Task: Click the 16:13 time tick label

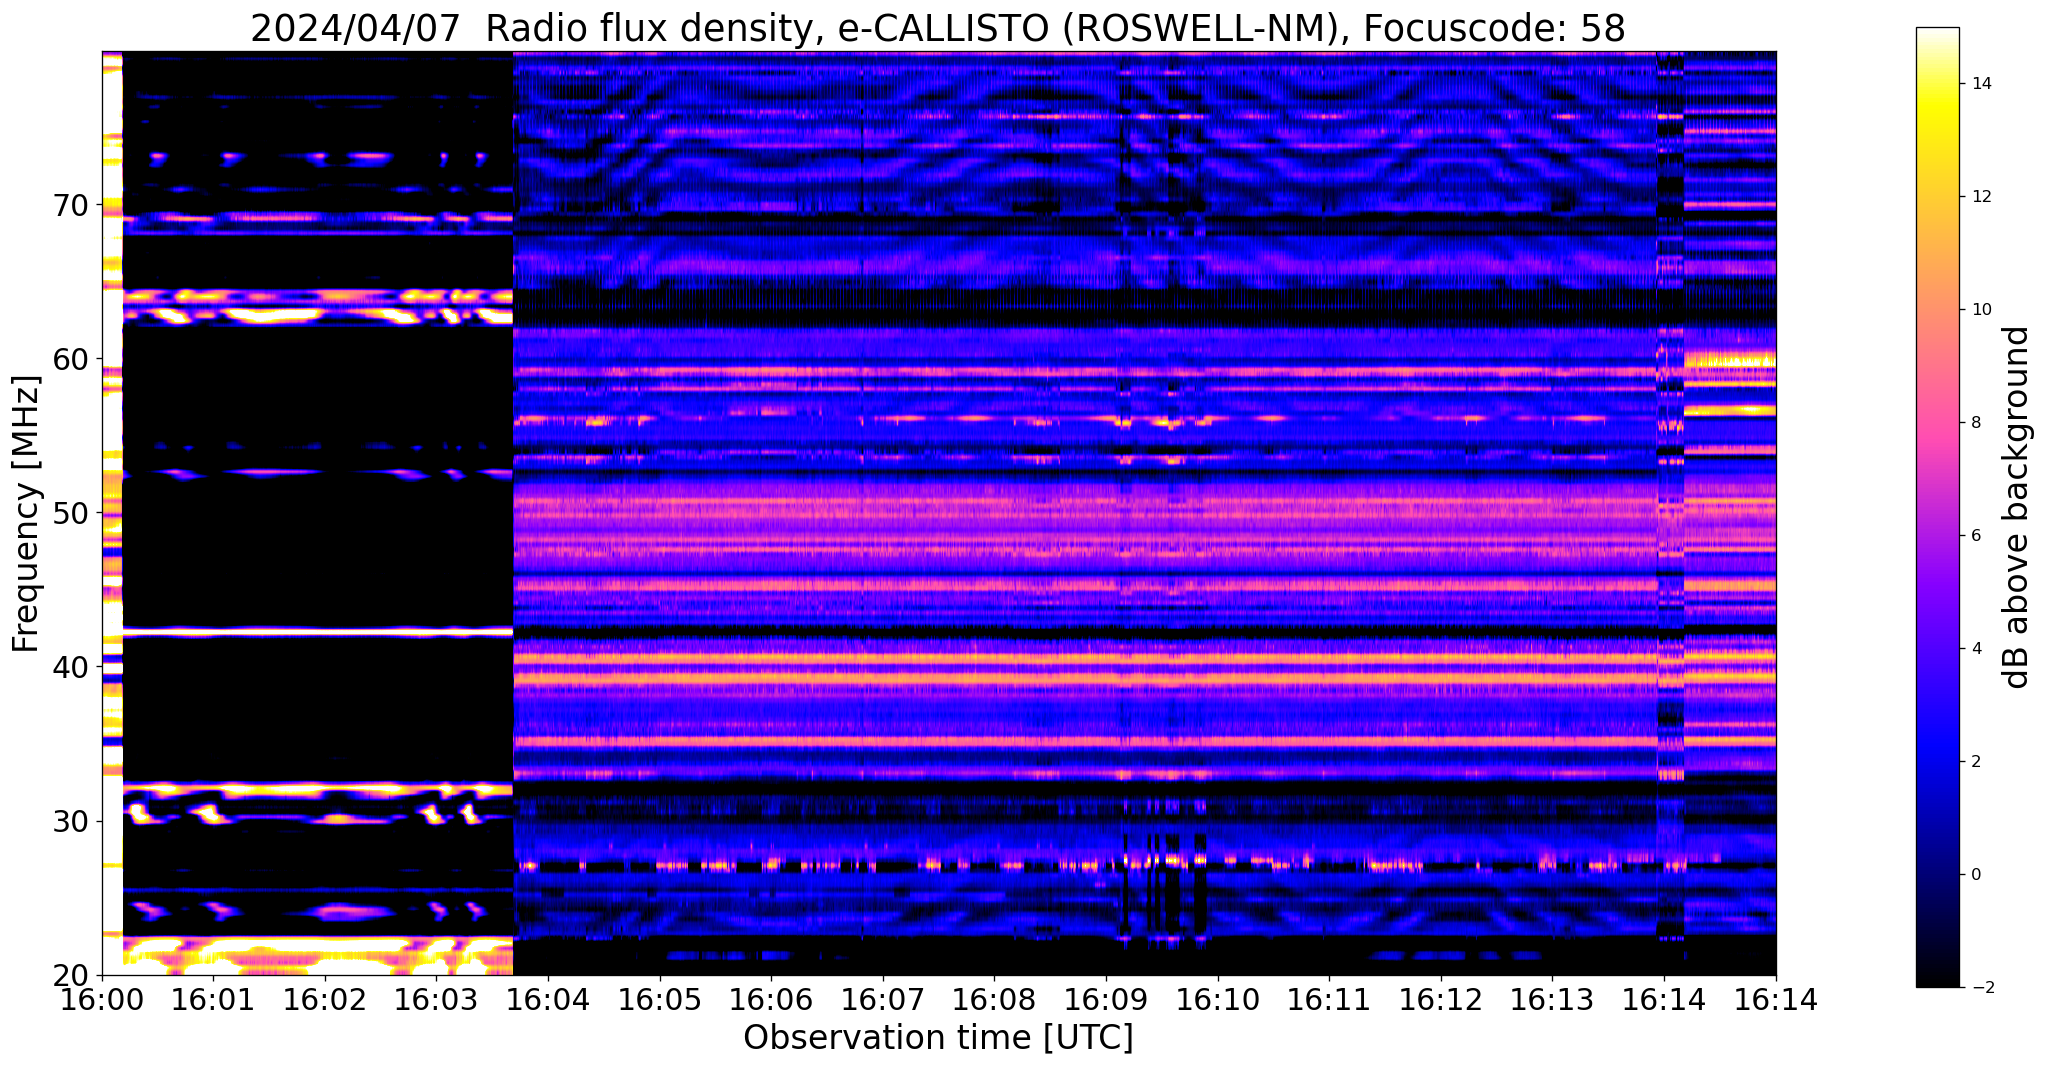Action: click(1553, 1000)
